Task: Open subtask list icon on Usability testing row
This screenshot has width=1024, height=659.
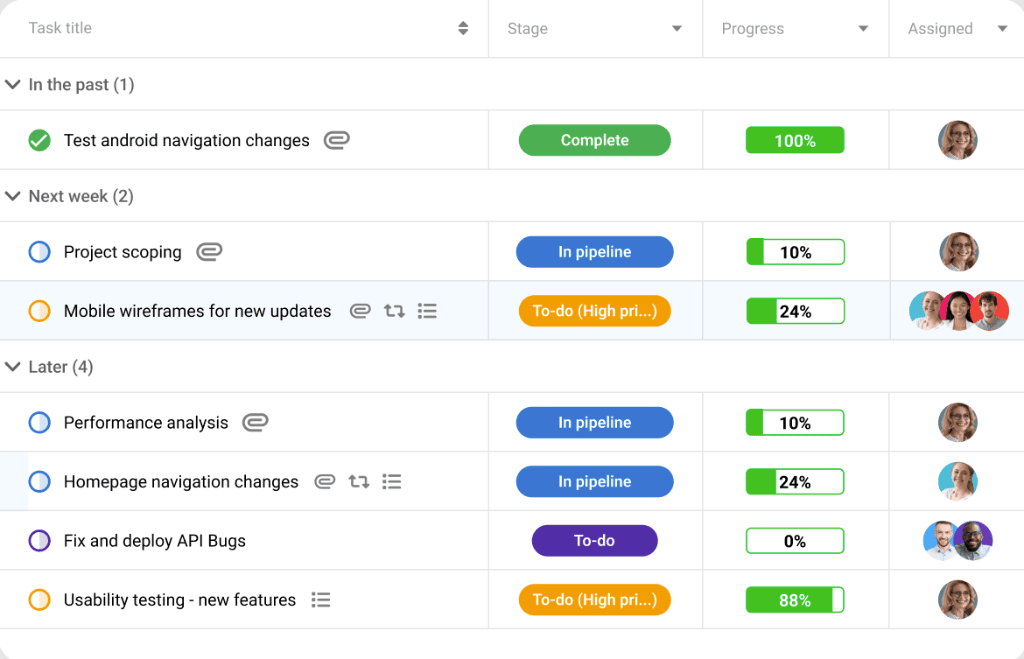Action: coord(321,600)
